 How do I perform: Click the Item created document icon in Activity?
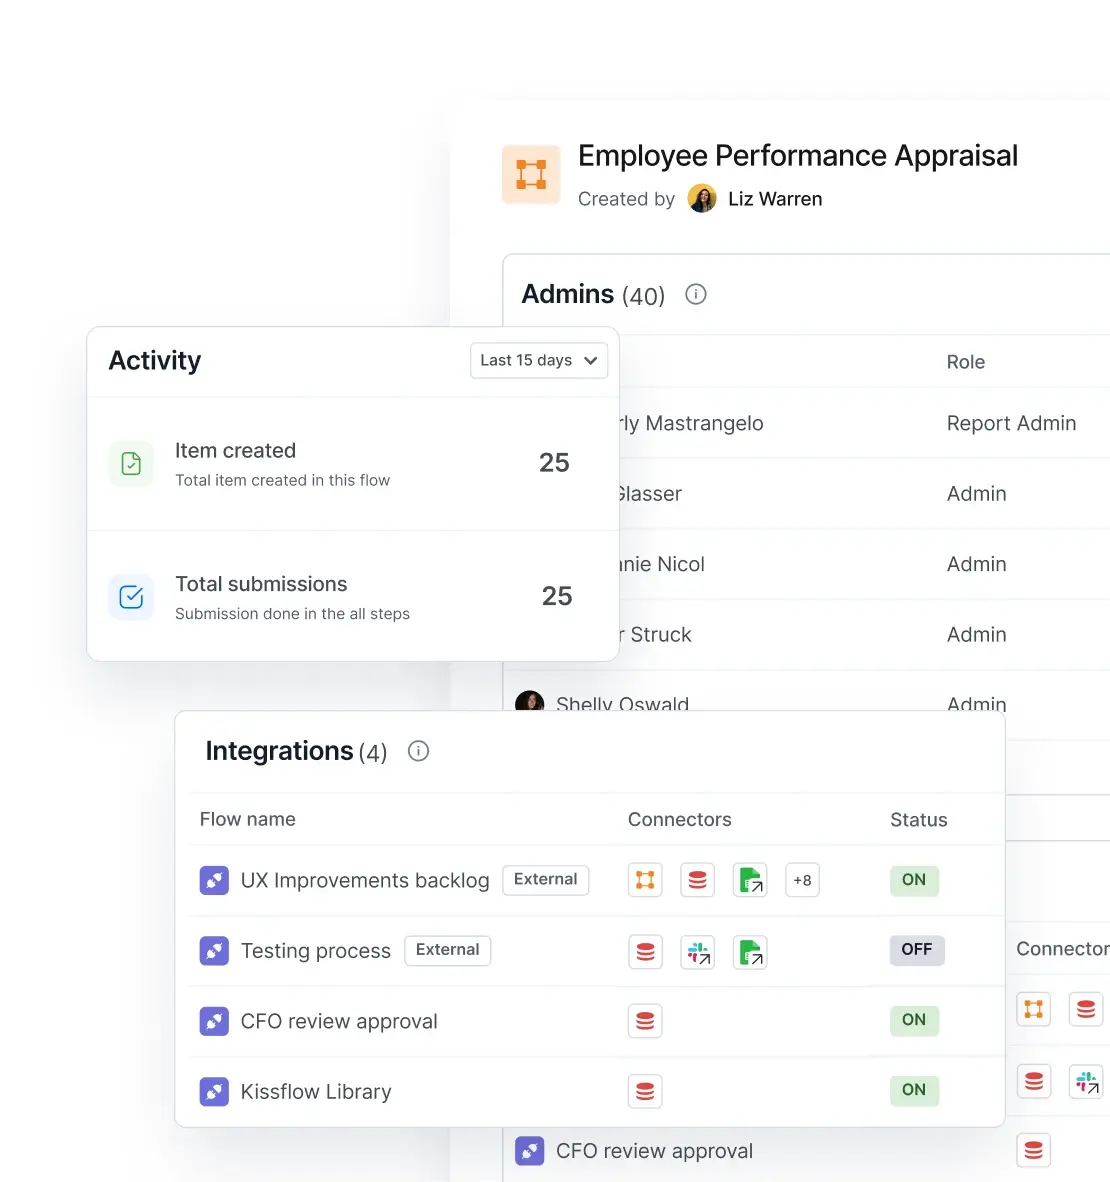131,463
